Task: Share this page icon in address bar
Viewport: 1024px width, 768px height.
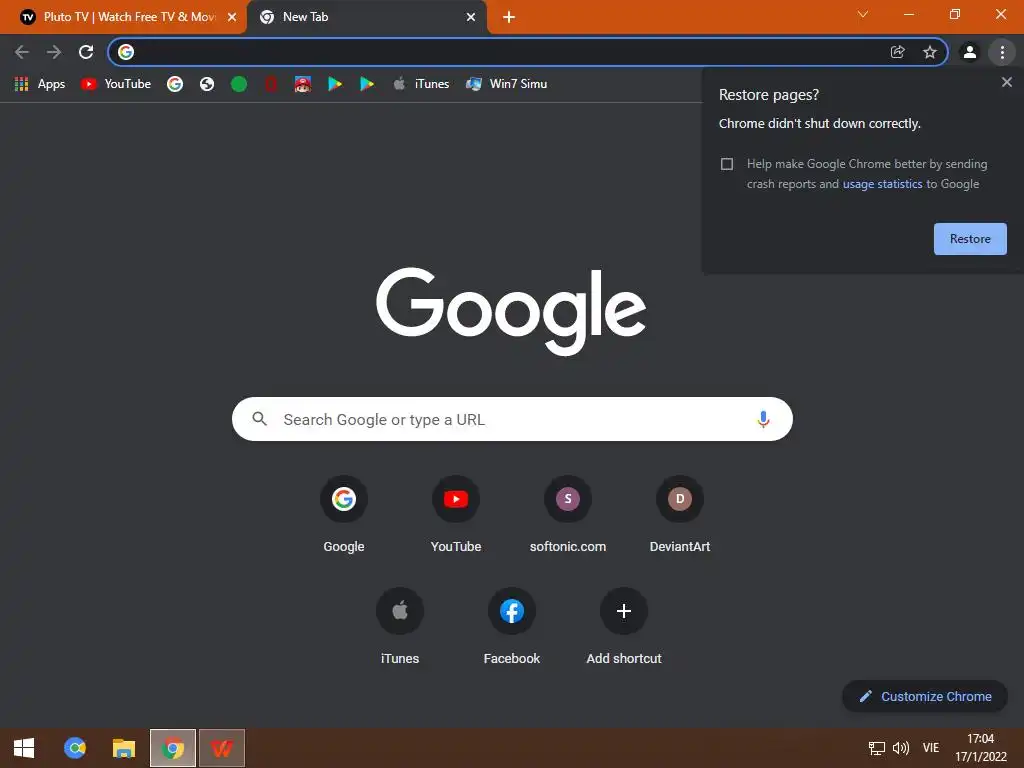Action: tap(897, 52)
